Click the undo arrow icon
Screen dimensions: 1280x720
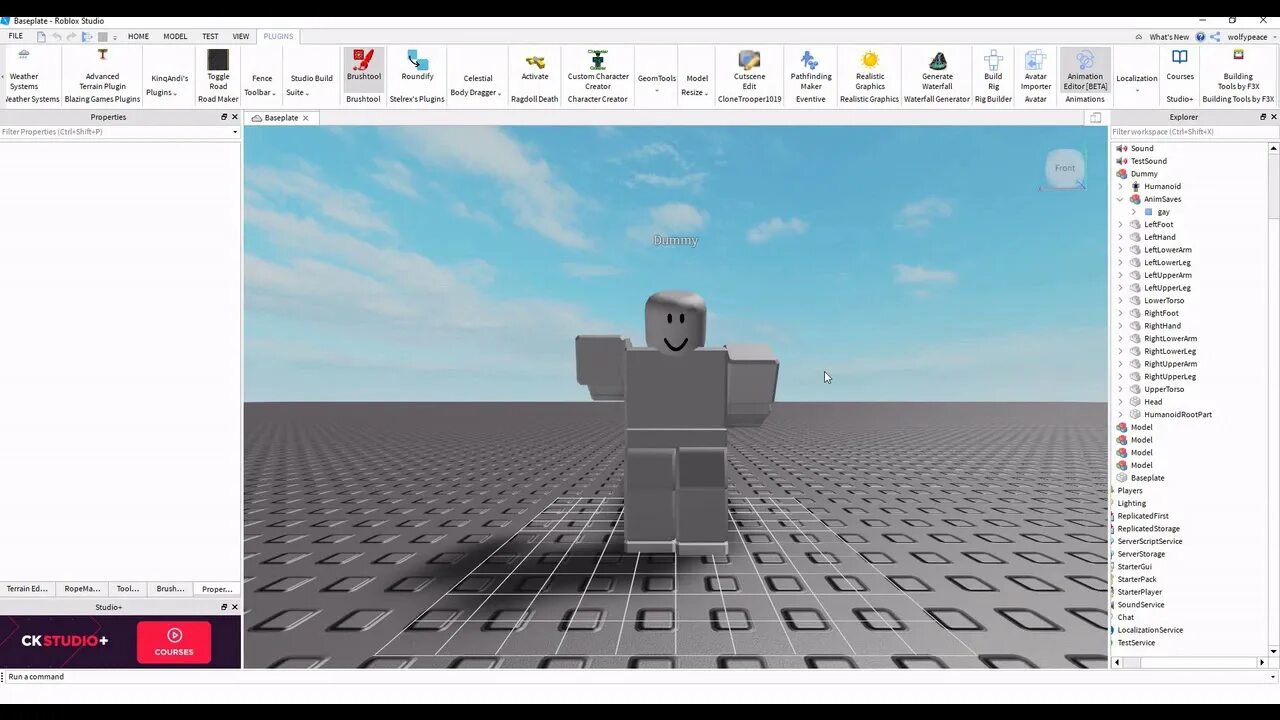57,37
